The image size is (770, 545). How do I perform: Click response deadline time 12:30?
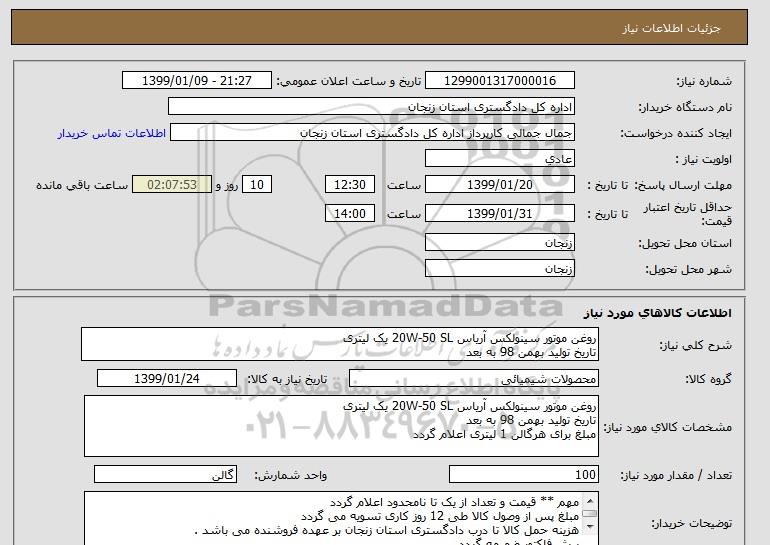(350, 185)
